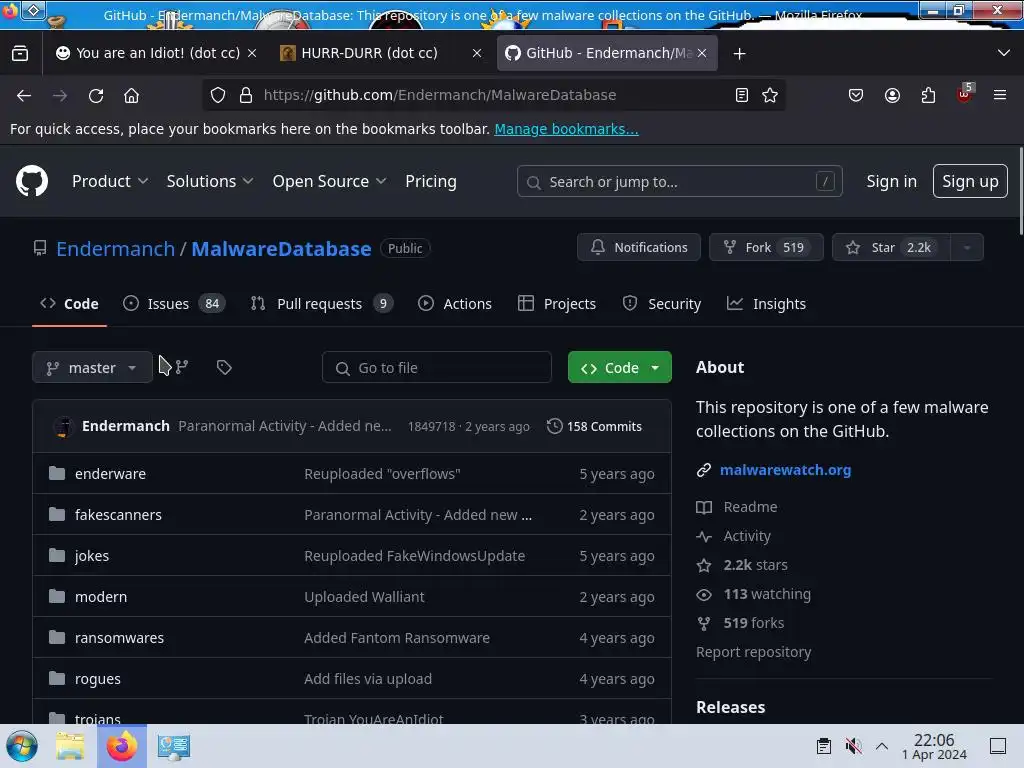1024x768 pixels.
Task: Open clipboard tray icon
Action: pos(824,746)
